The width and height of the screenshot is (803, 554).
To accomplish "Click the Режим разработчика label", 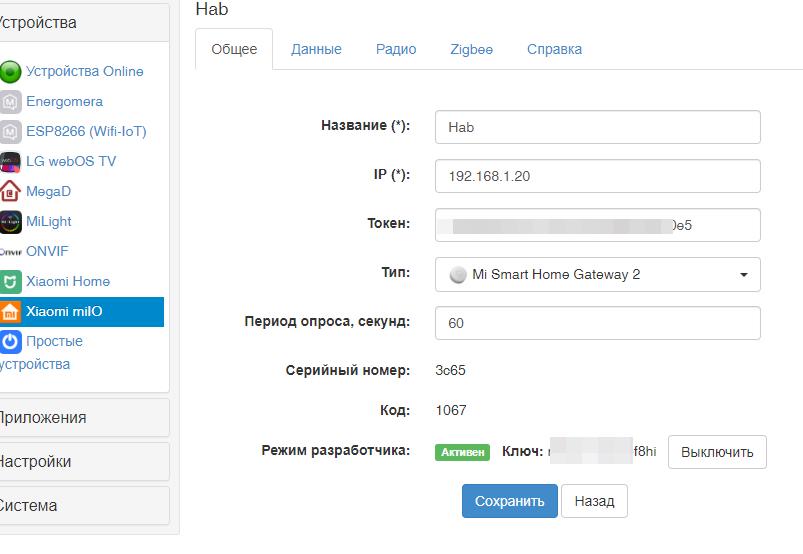I will coord(335,451).
